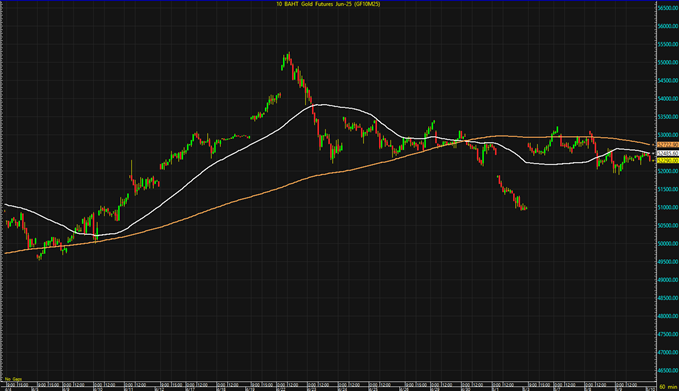This screenshot has height=391, width=679.
Task: Click the 49500.00 price axis label
Action: pyautogui.click(x=668, y=262)
